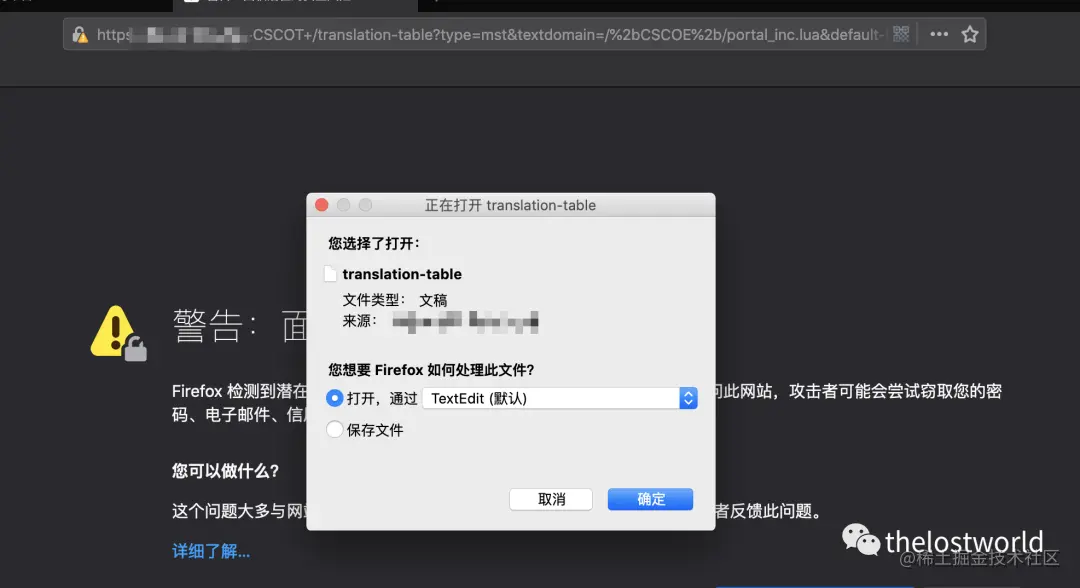Click the document icon beside translation-table

tap(331, 273)
